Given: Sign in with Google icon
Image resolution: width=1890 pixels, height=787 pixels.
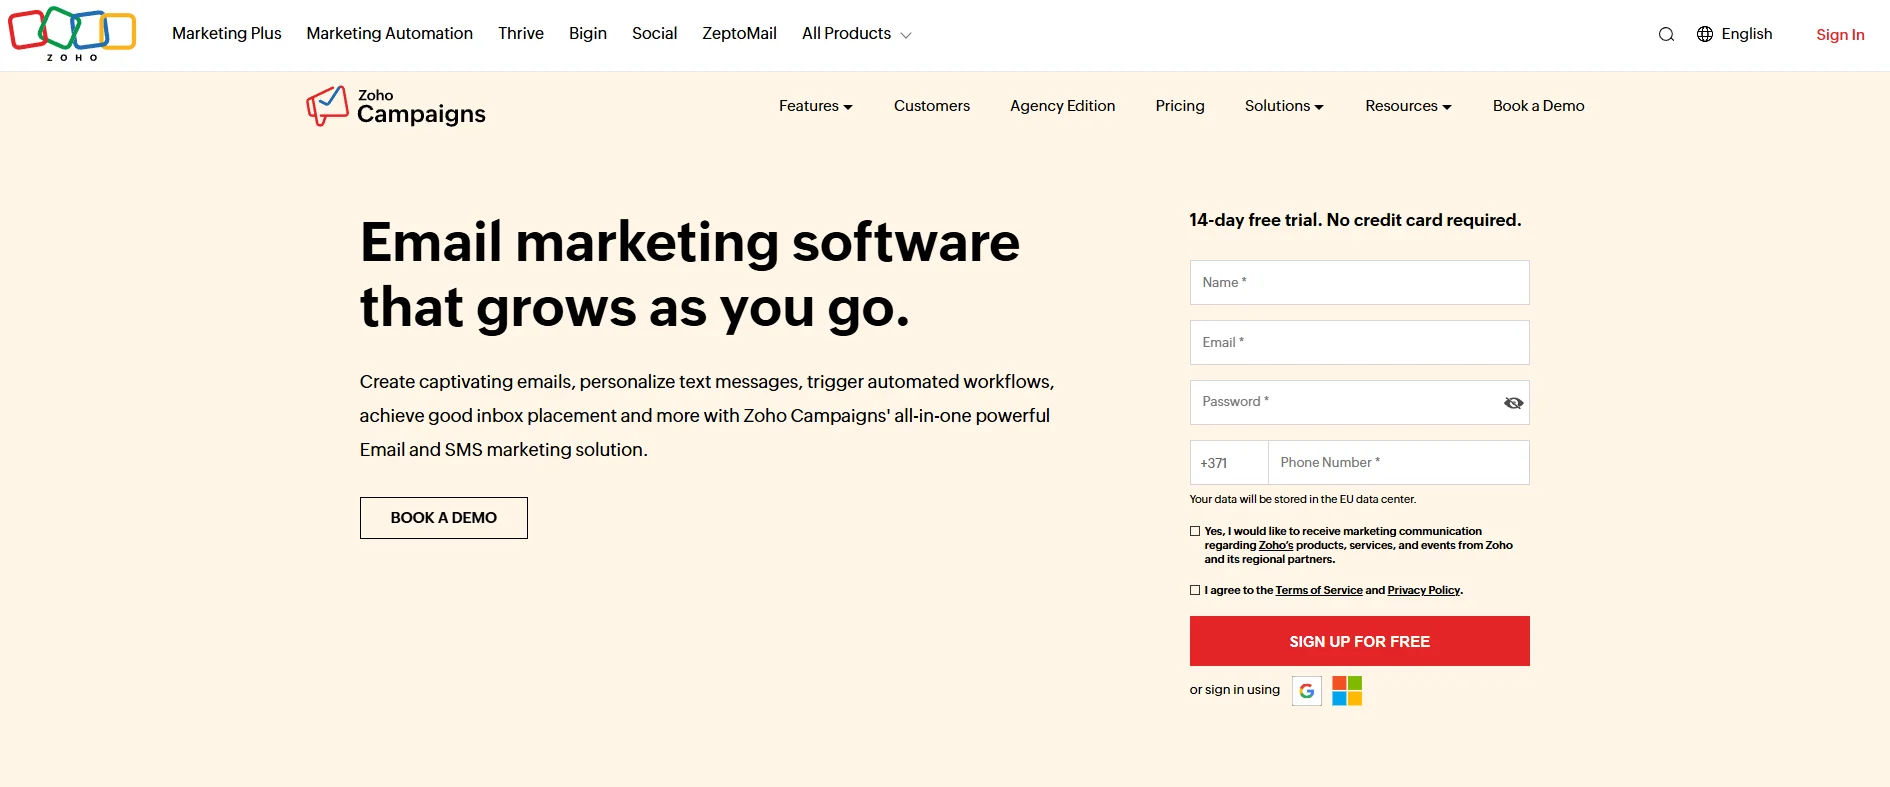Looking at the screenshot, I should pyautogui.click(x=1307, y=691).
